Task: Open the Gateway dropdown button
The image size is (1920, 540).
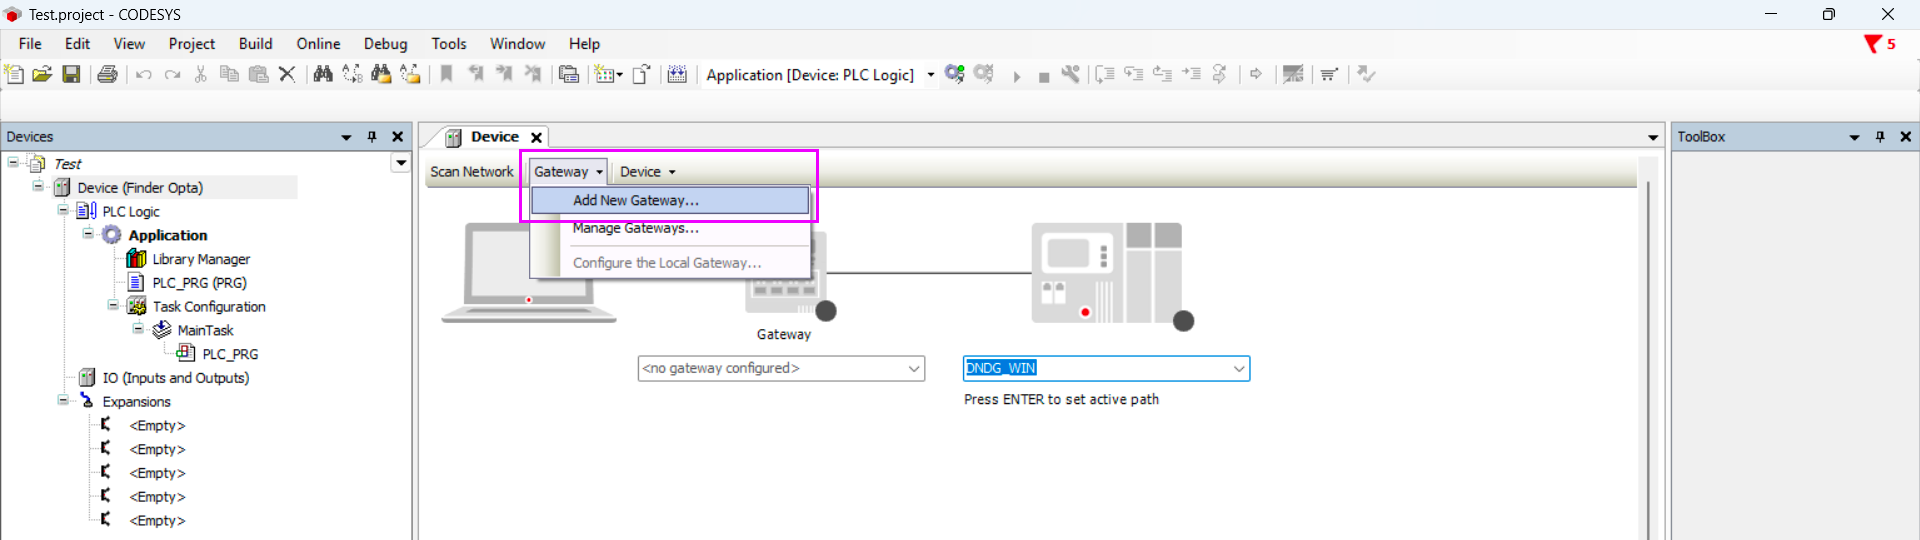Action: pyautogui.click(x=568, y=172)
